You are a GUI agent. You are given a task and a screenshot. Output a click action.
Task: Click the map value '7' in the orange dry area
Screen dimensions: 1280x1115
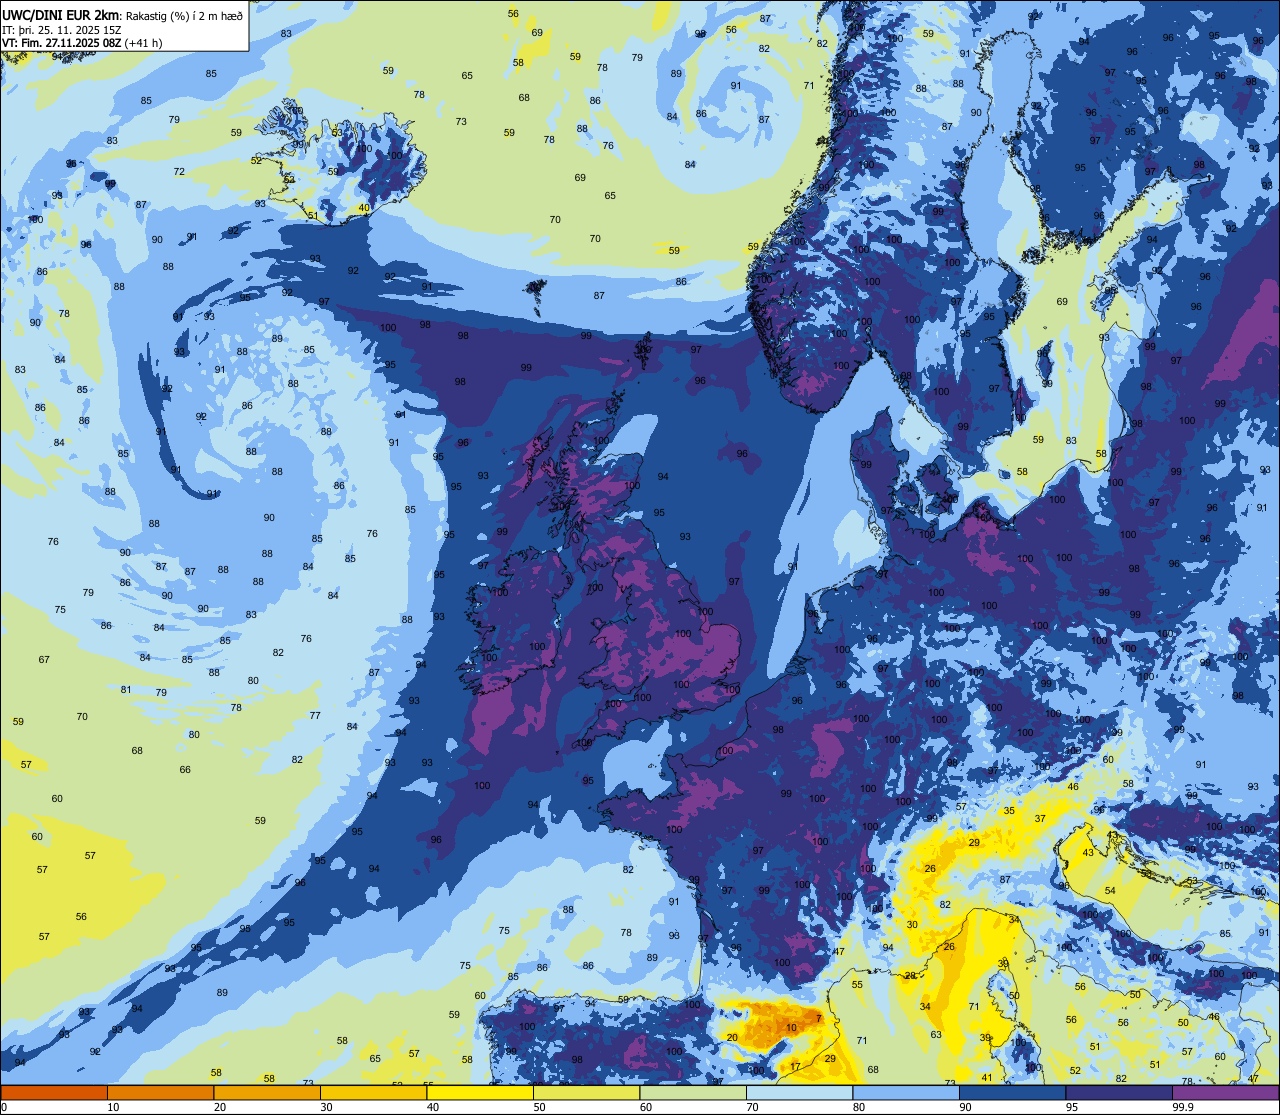(819, 1018)
